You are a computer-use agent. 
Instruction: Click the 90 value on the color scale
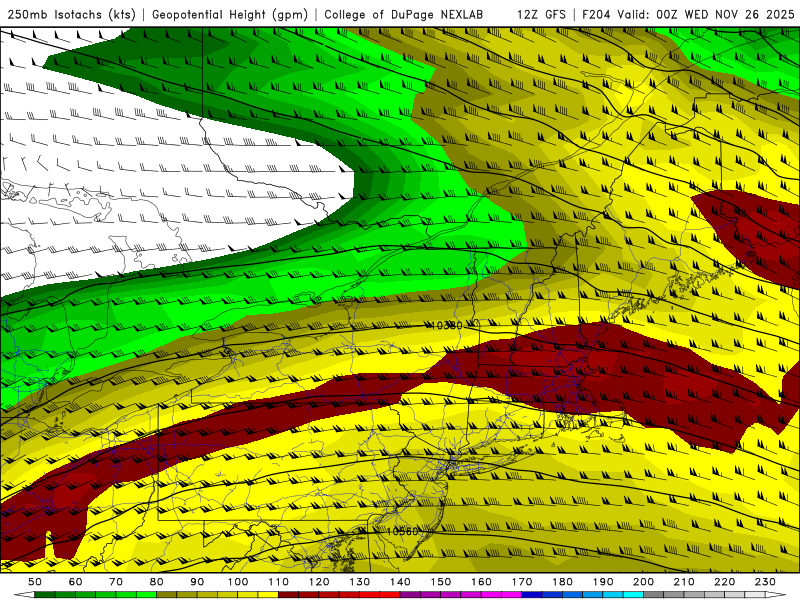(197, 582)
